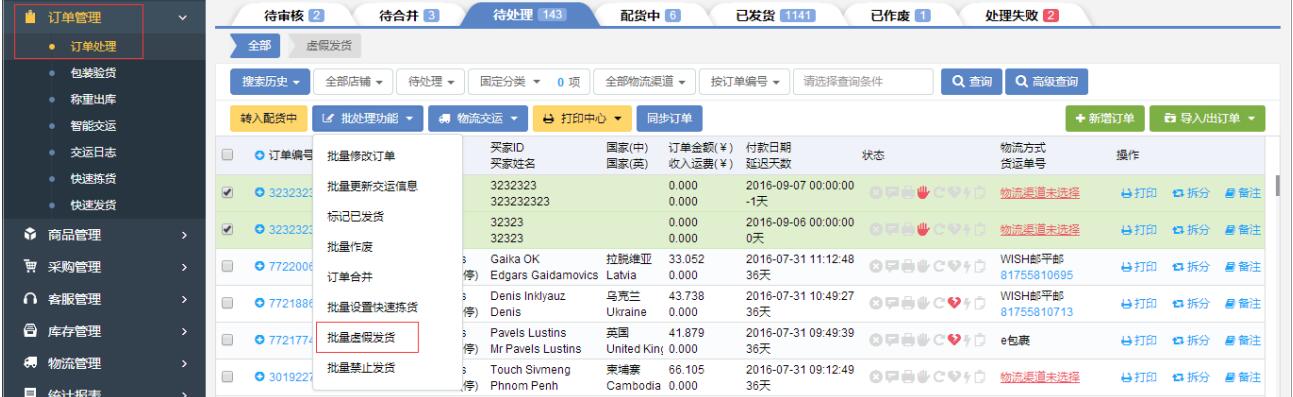Choose 批量虚假发货 from the menu
This screenshot has height=397, width=1293.
click(x=361, y=337)
